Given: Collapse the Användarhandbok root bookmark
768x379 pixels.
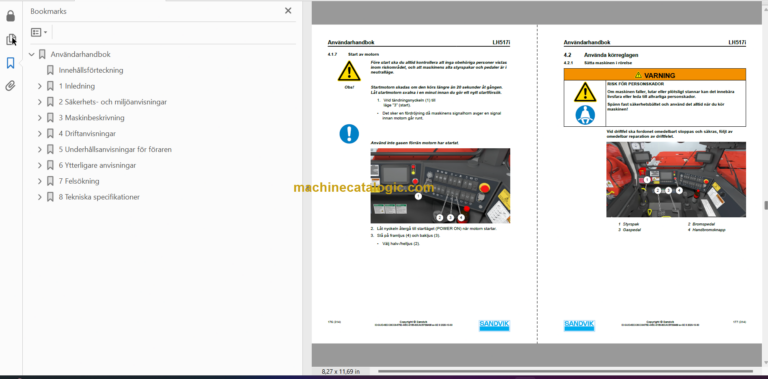Looking at the screenshot, I should coord(32,54).
